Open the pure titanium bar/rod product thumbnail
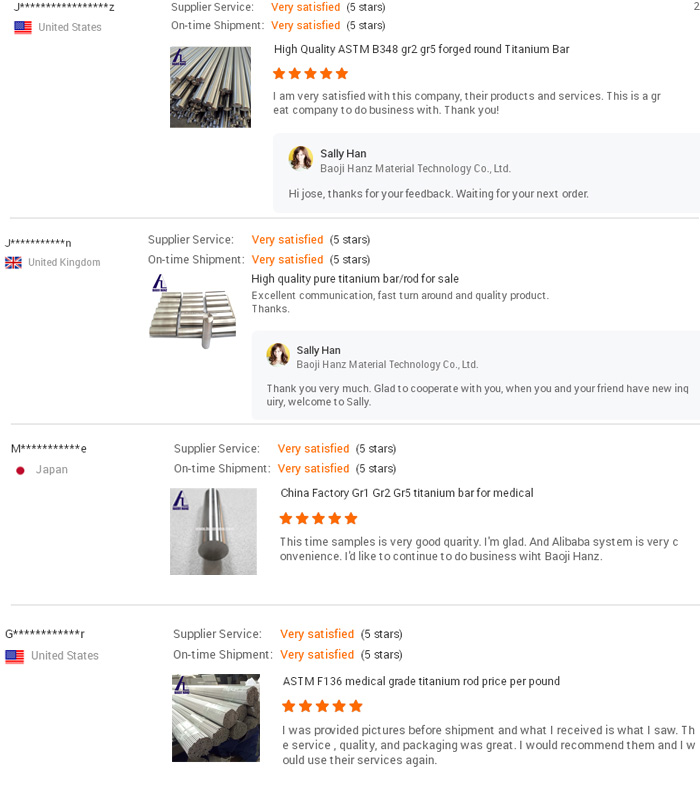 tap(192, 311)
